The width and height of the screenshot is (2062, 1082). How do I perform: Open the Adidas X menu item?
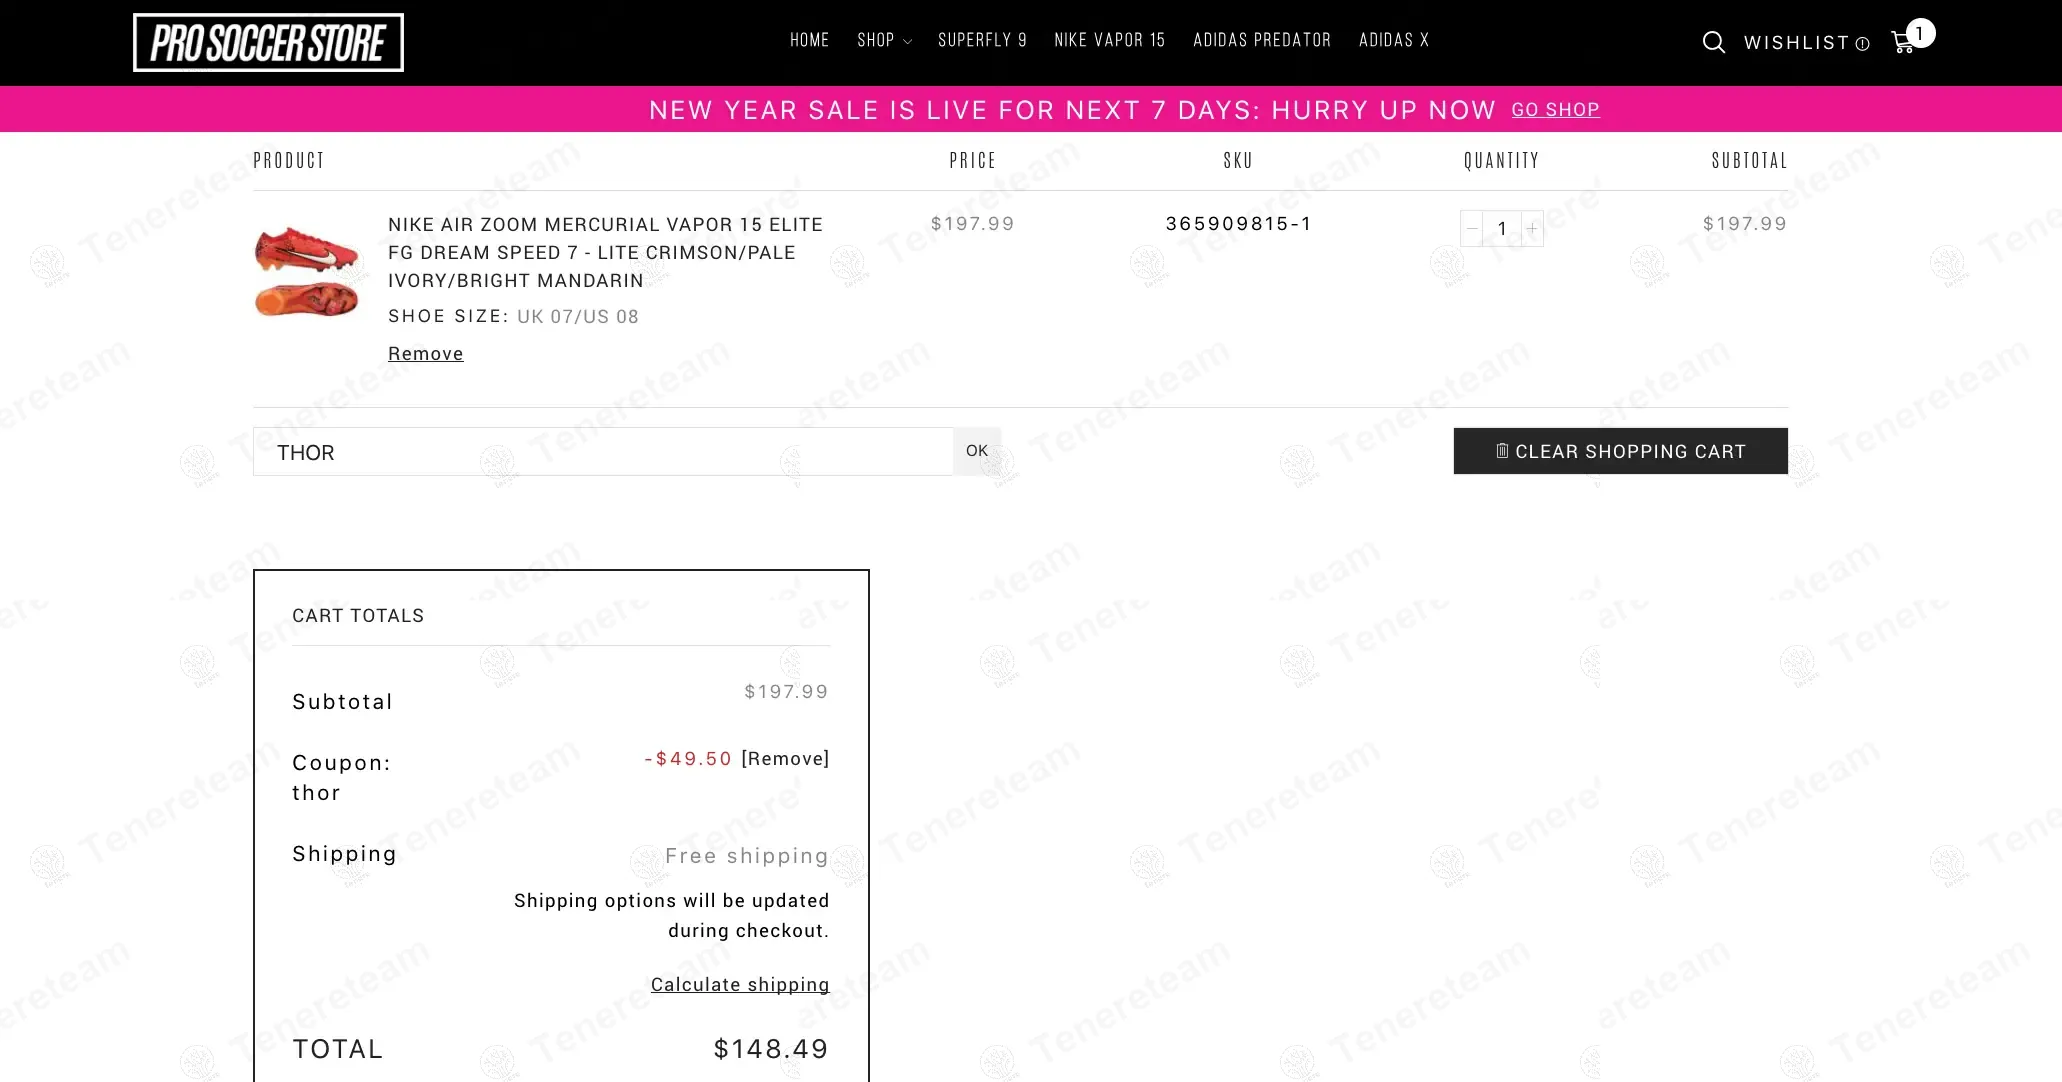click(1393, 40)
